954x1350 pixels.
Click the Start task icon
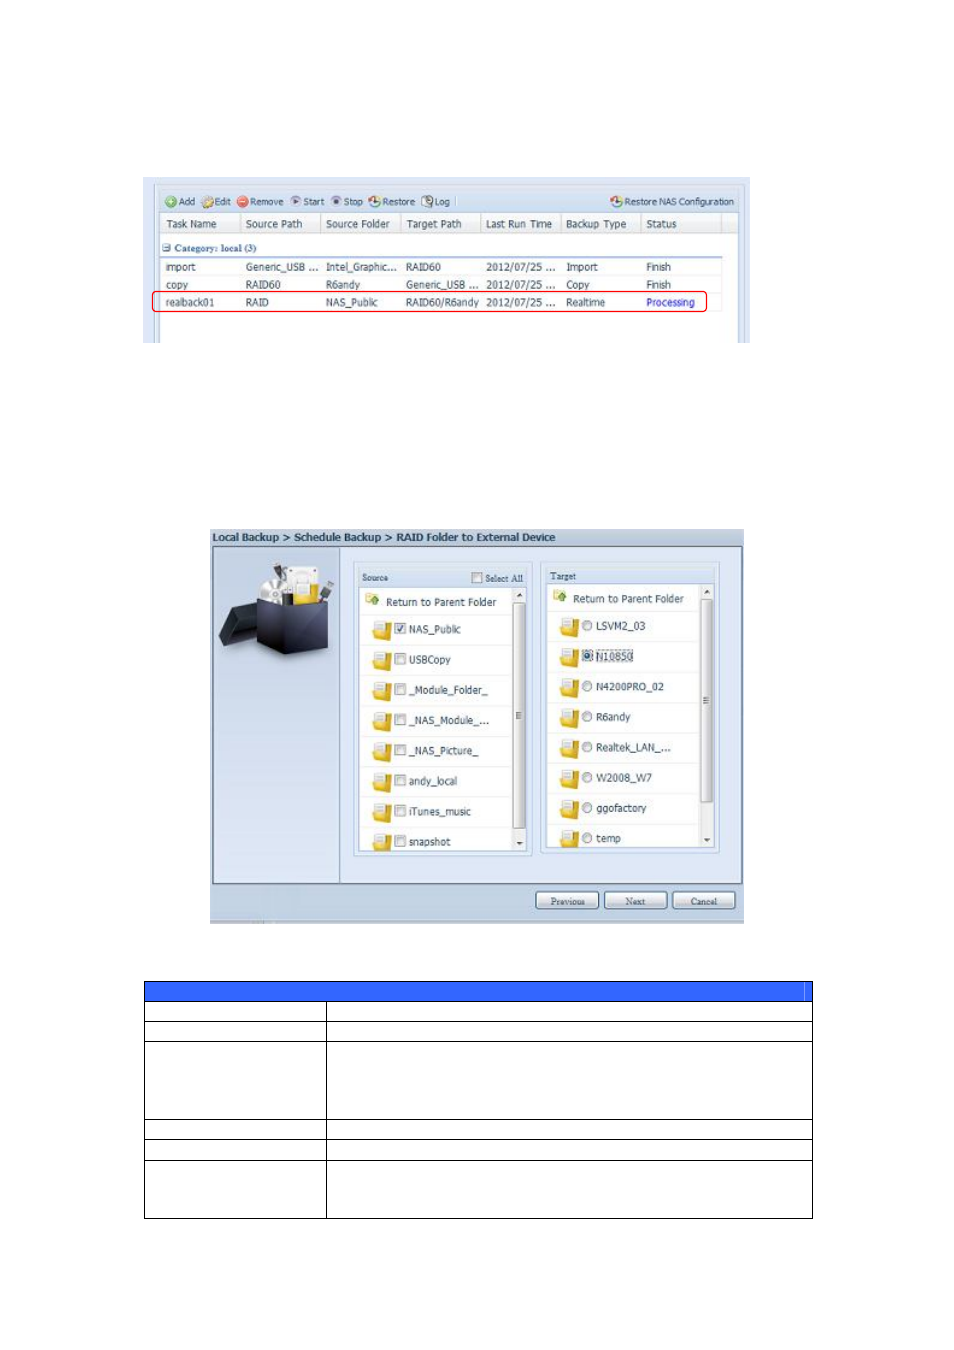(x=296, y=201)
